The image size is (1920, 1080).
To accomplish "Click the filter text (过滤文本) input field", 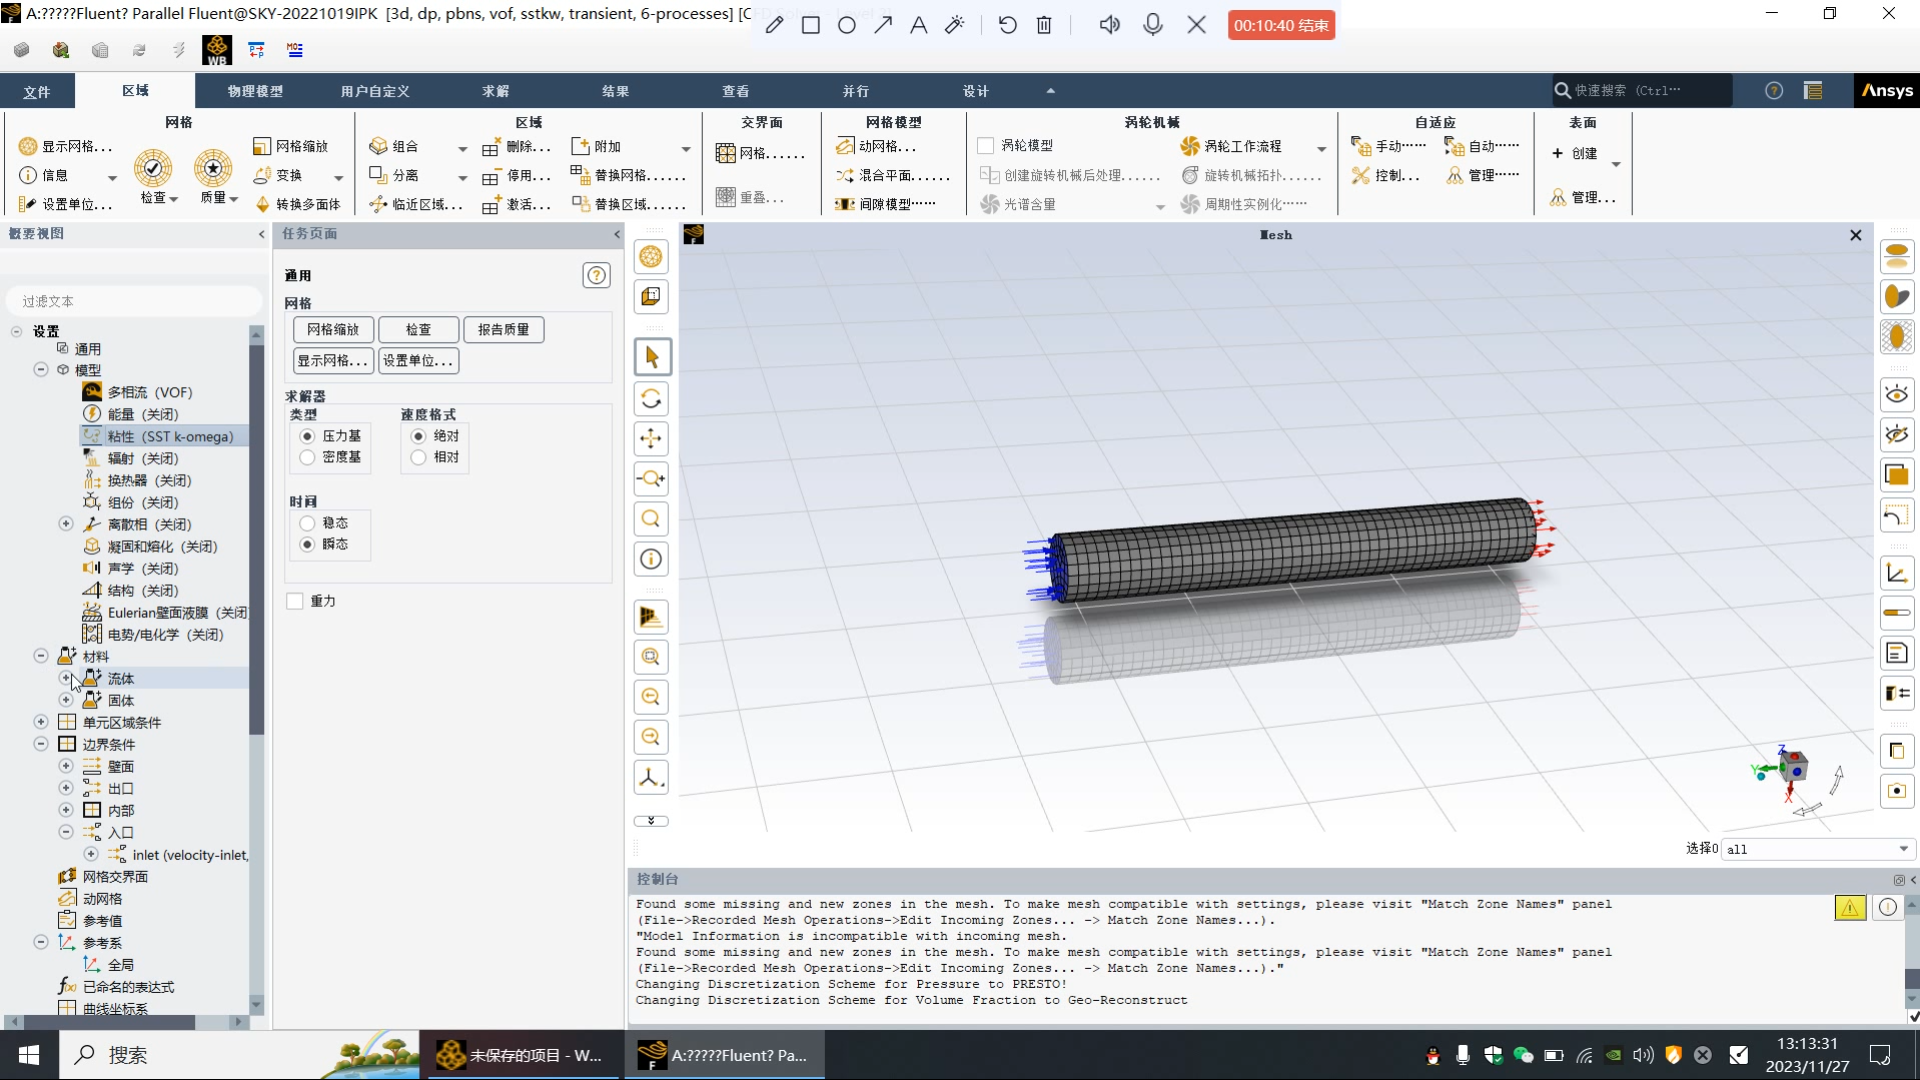I will pos(135,301).
